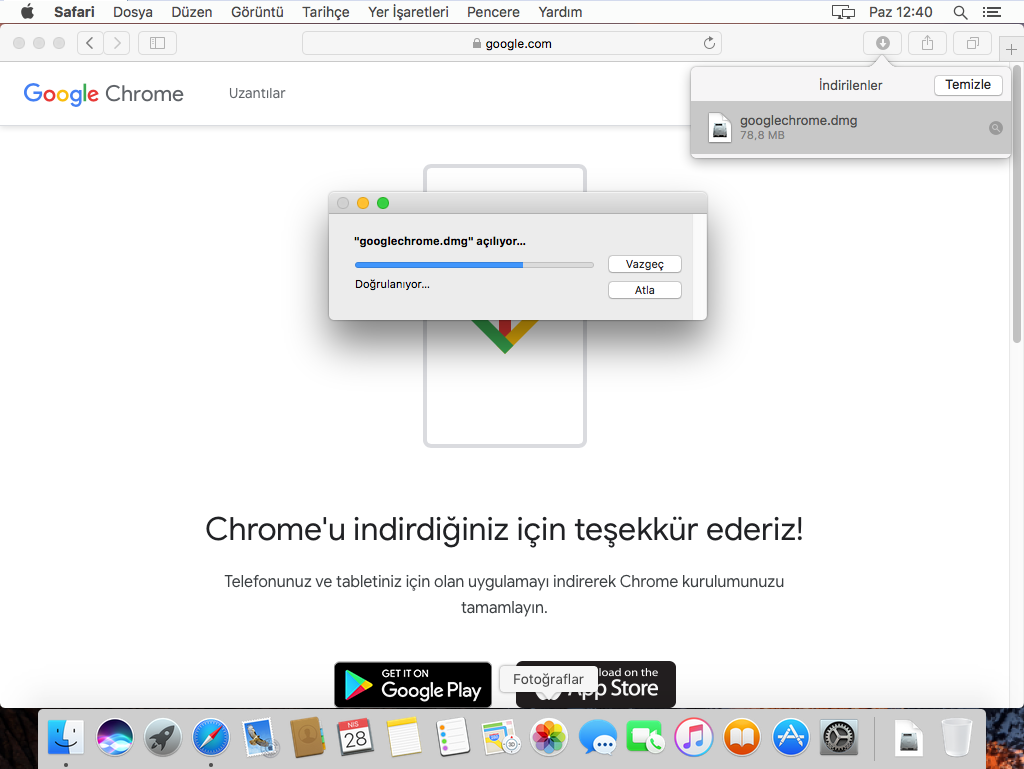
Task: Reload the page with refresh icon
Action: (x=709, y=43)
